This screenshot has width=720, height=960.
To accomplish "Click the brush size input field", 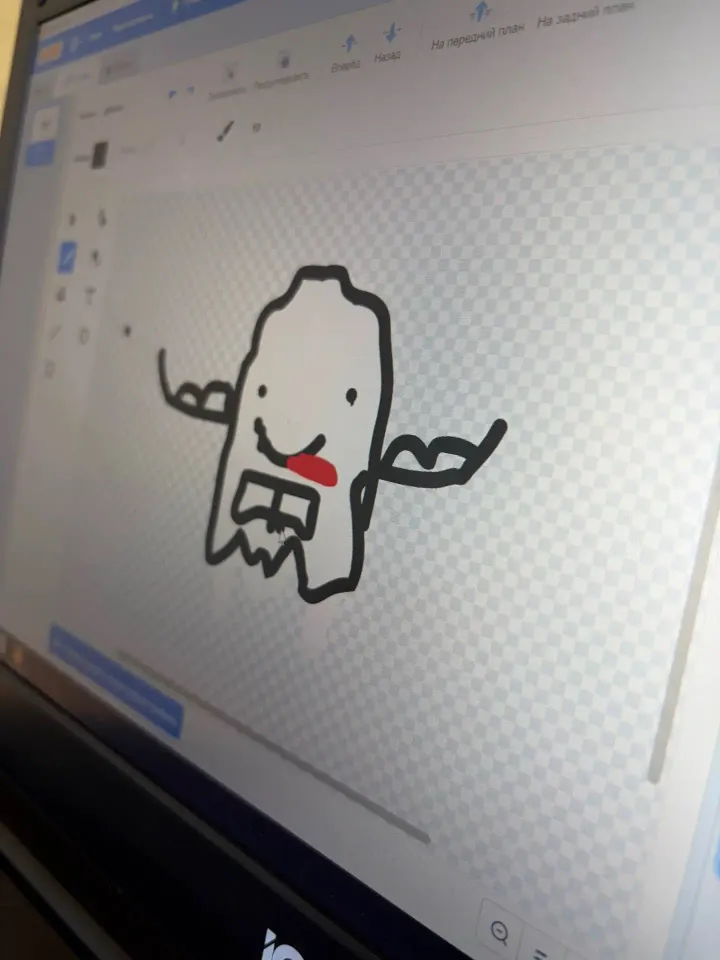I will (x=257, y=127).
